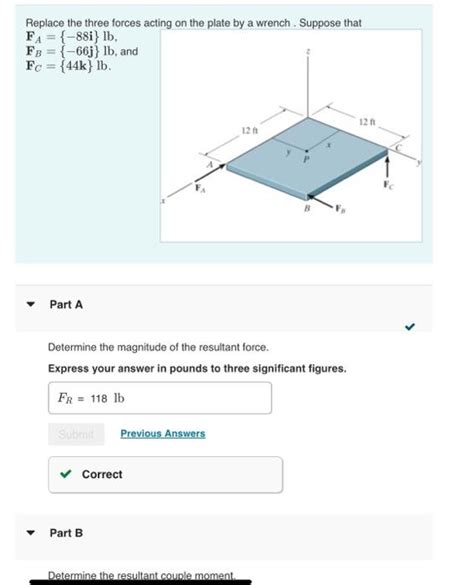Collapse the Part B section triangle

31,532
